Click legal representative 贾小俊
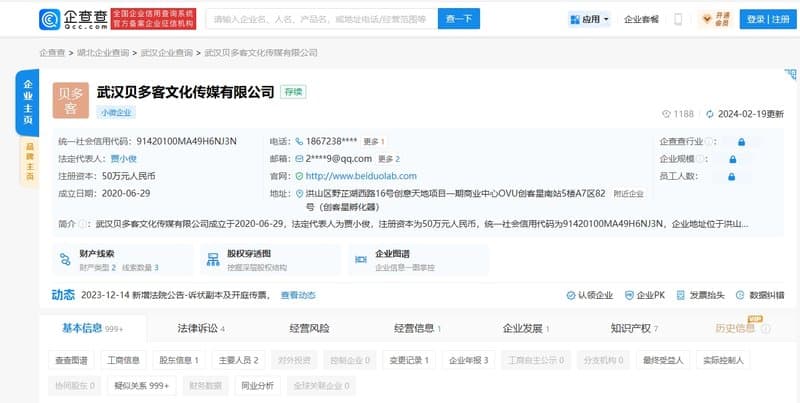This screenshot has width=800, height=403. (123, 159)
